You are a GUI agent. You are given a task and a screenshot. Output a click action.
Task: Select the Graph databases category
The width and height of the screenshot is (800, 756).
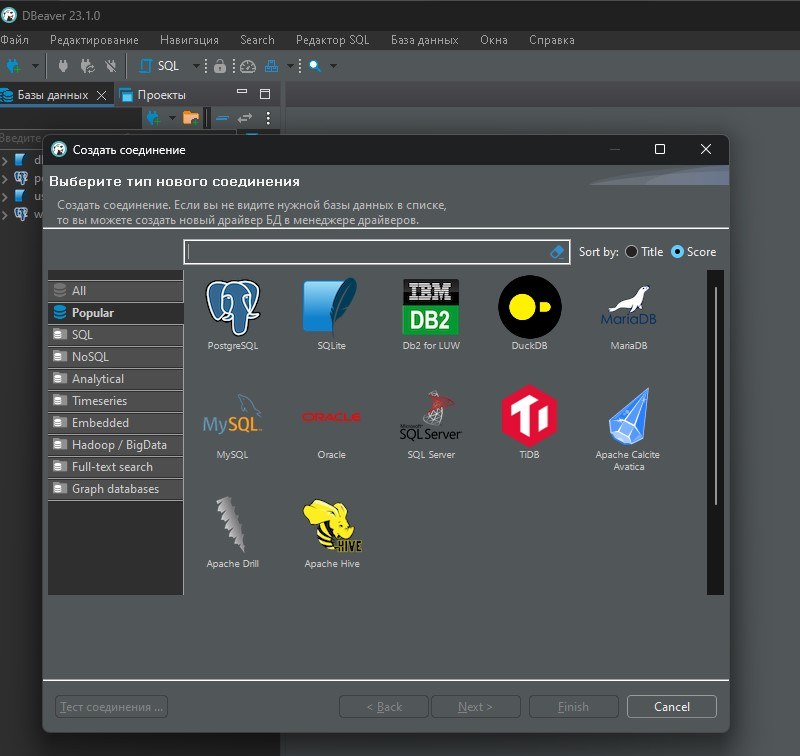[115, 489]
